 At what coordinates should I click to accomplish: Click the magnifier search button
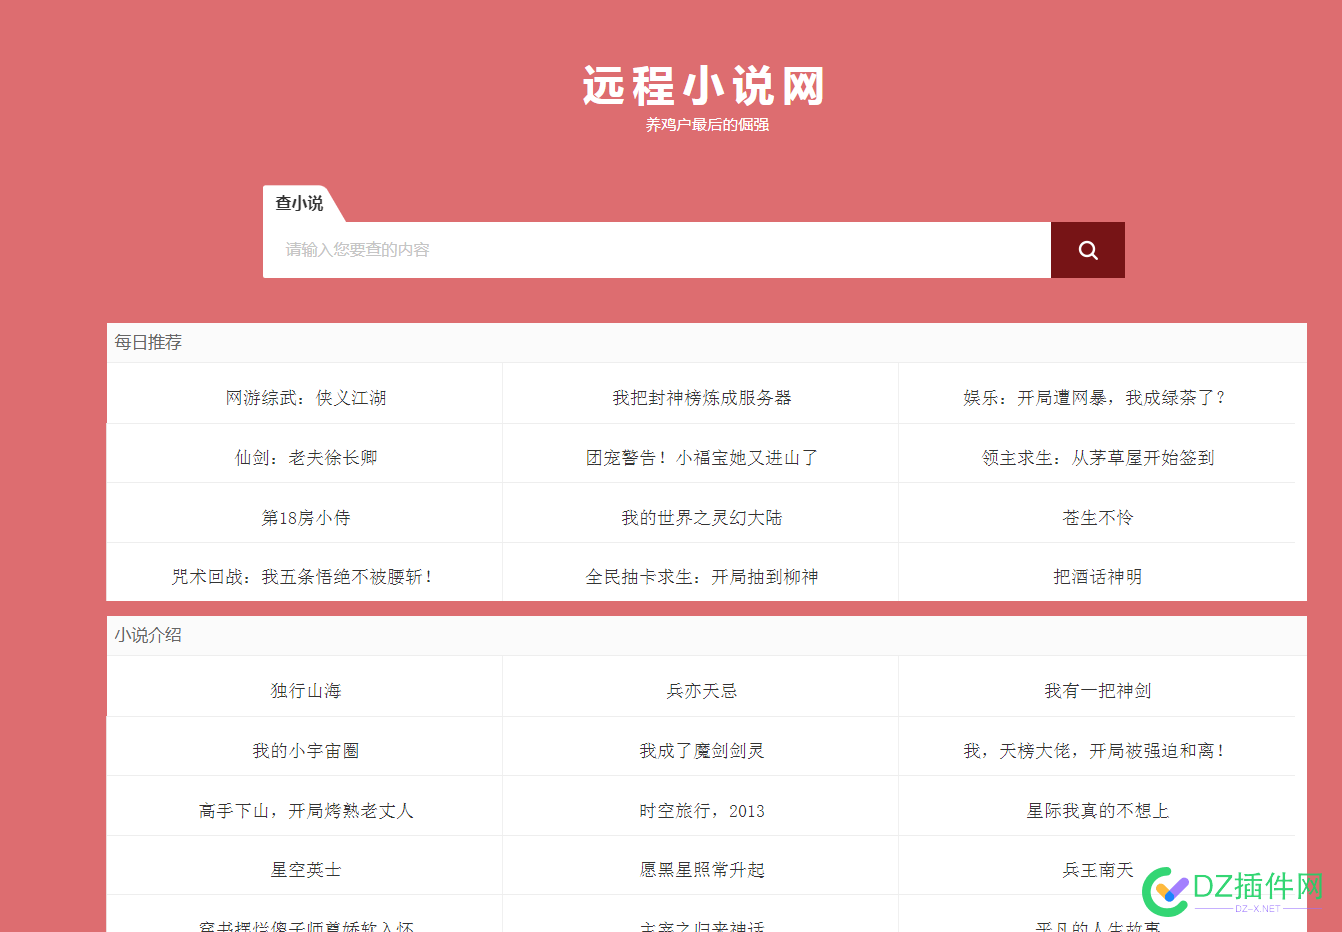click(x=1088, y=250)
